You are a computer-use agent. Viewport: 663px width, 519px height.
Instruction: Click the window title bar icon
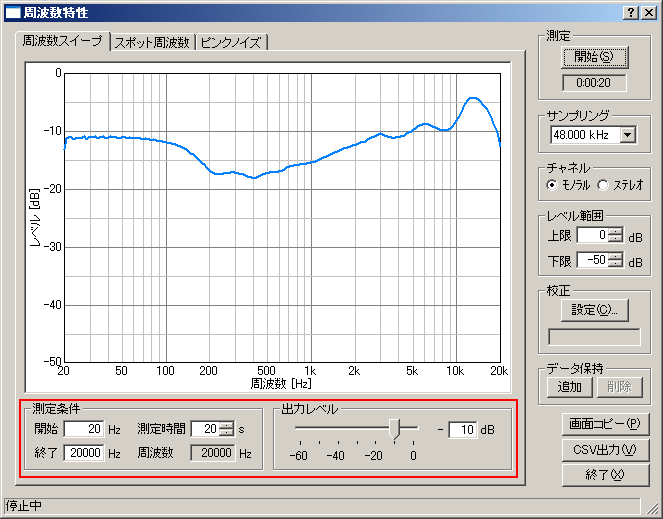(13, 13)
